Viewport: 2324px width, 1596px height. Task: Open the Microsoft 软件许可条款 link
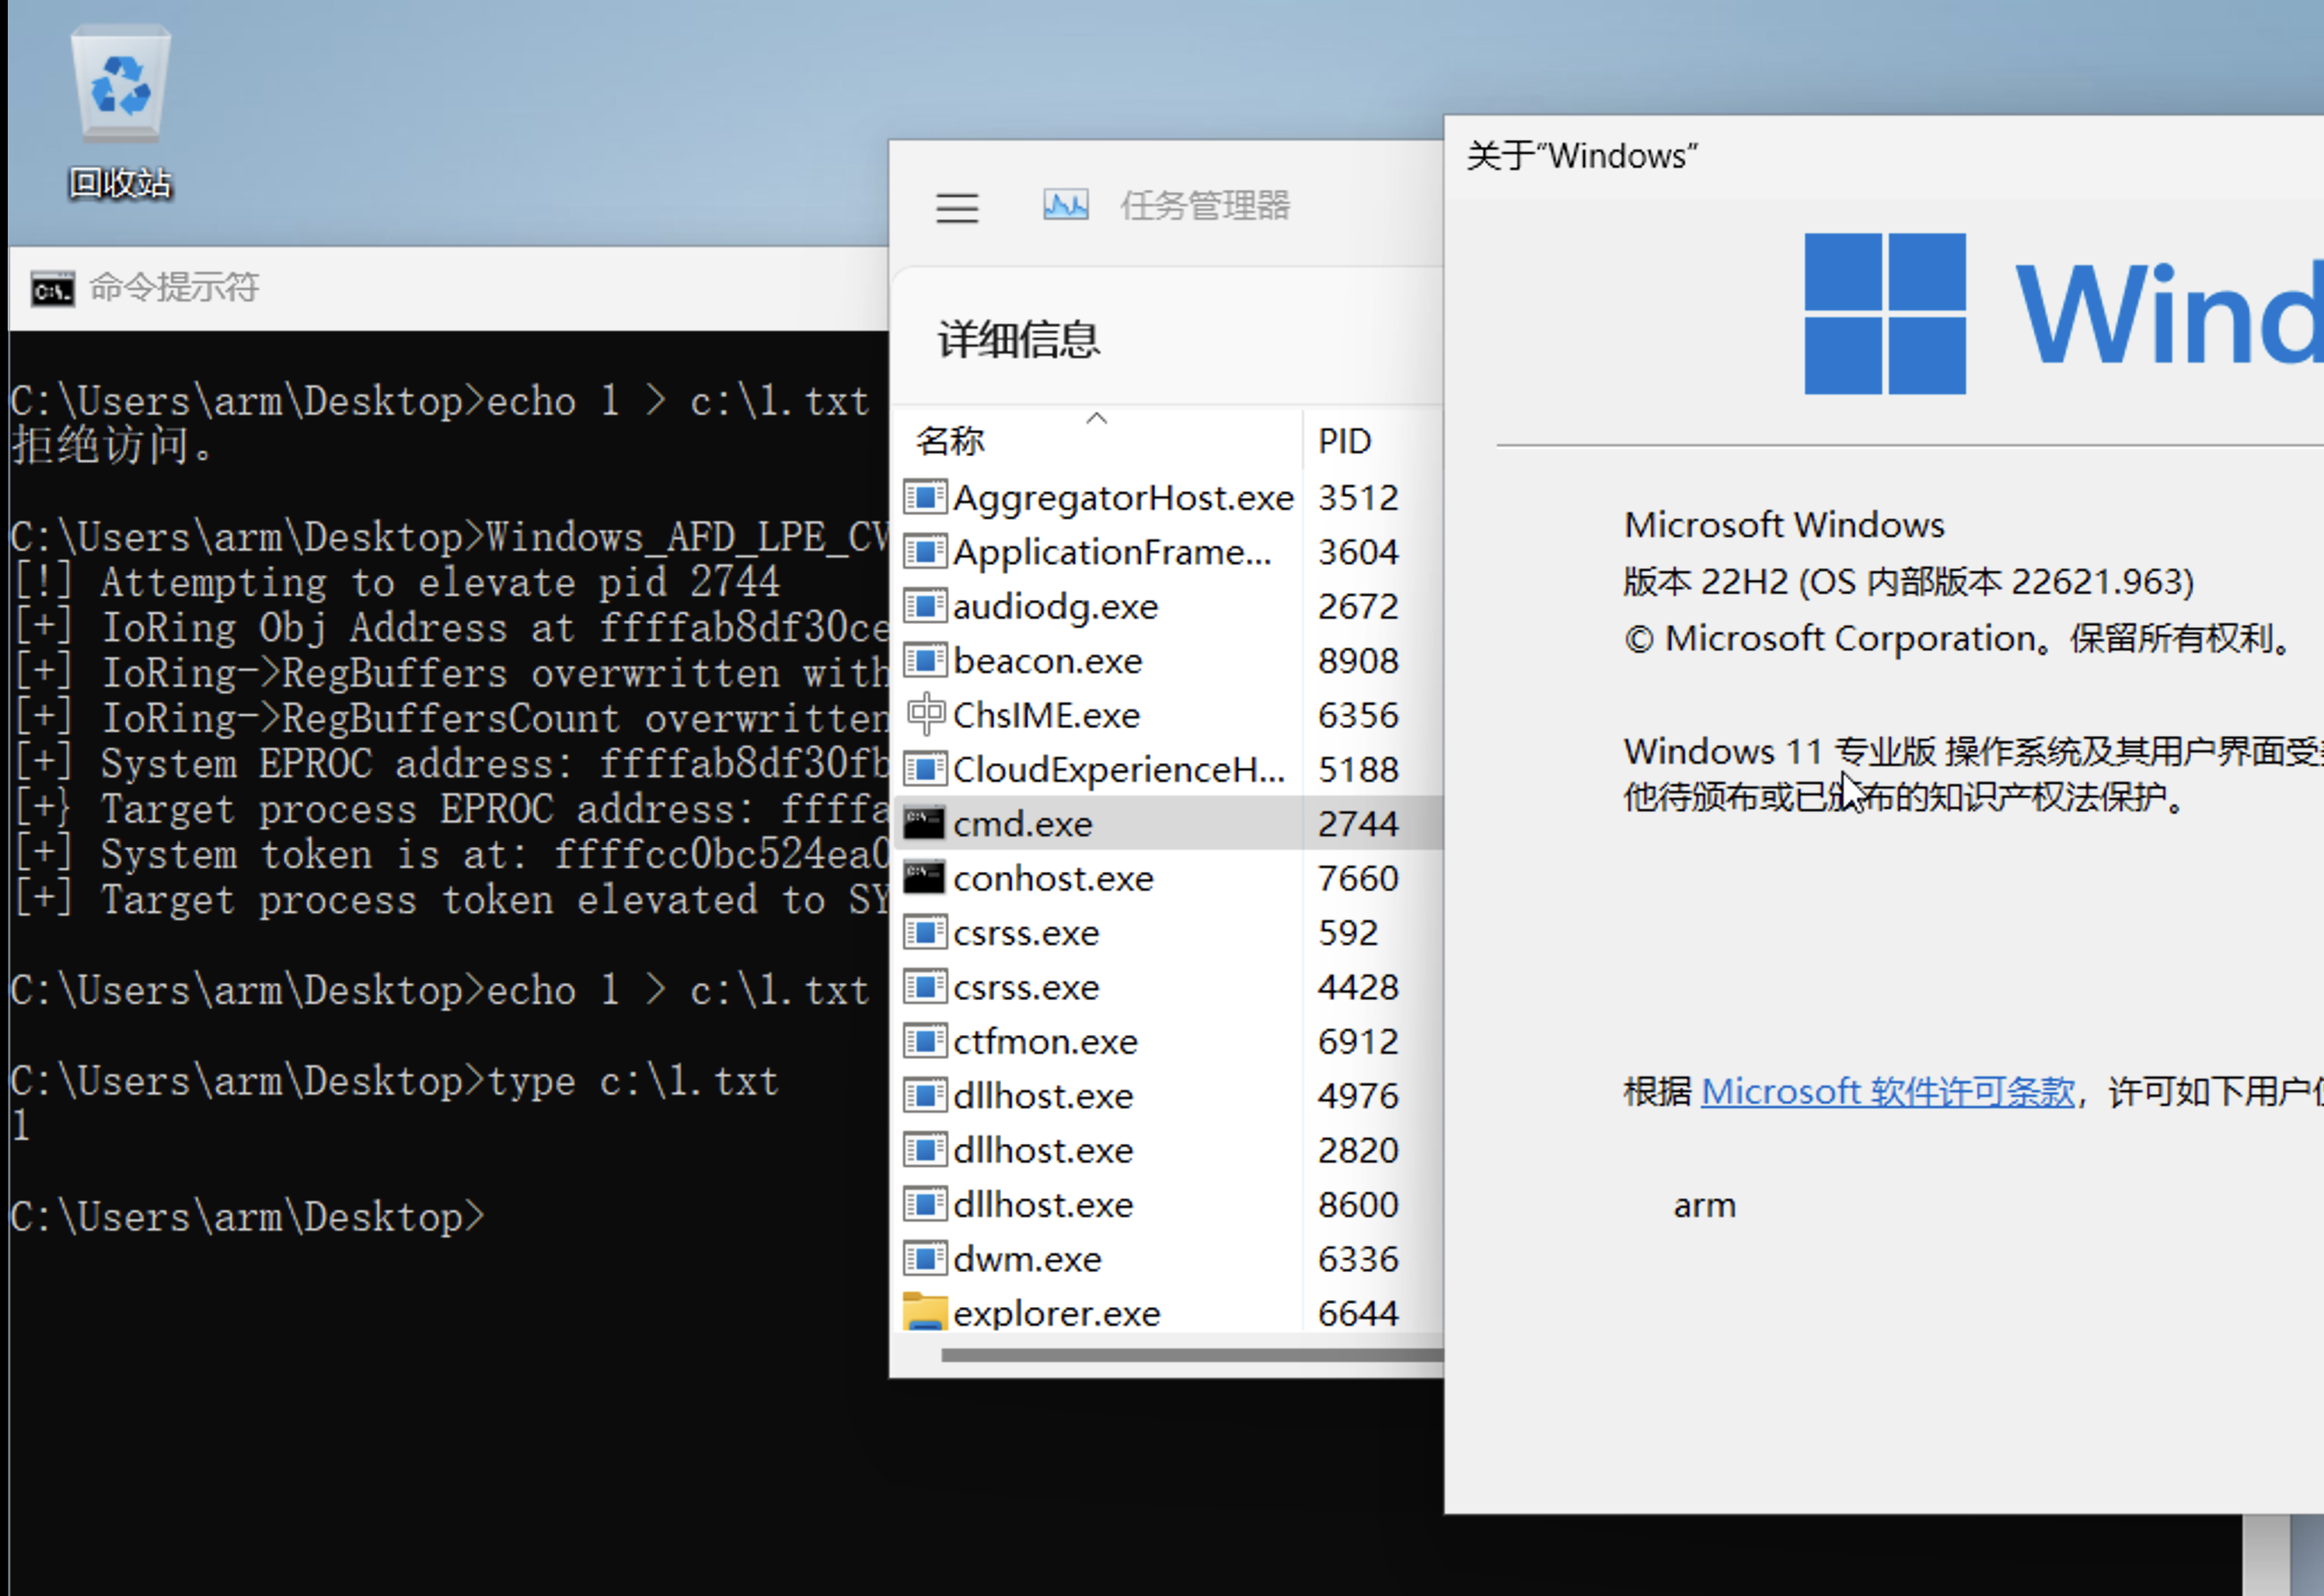tap(1887, 1091)
